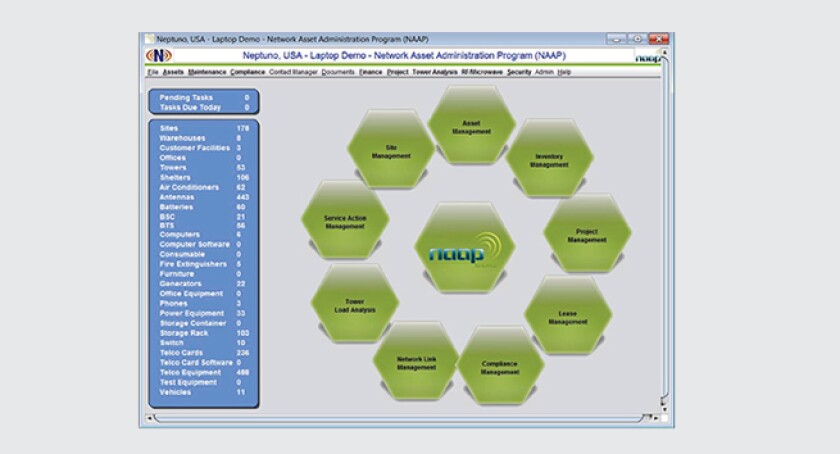Click the Telco Cards row
This screenshot has height=454, width=840.
(204, 353)
